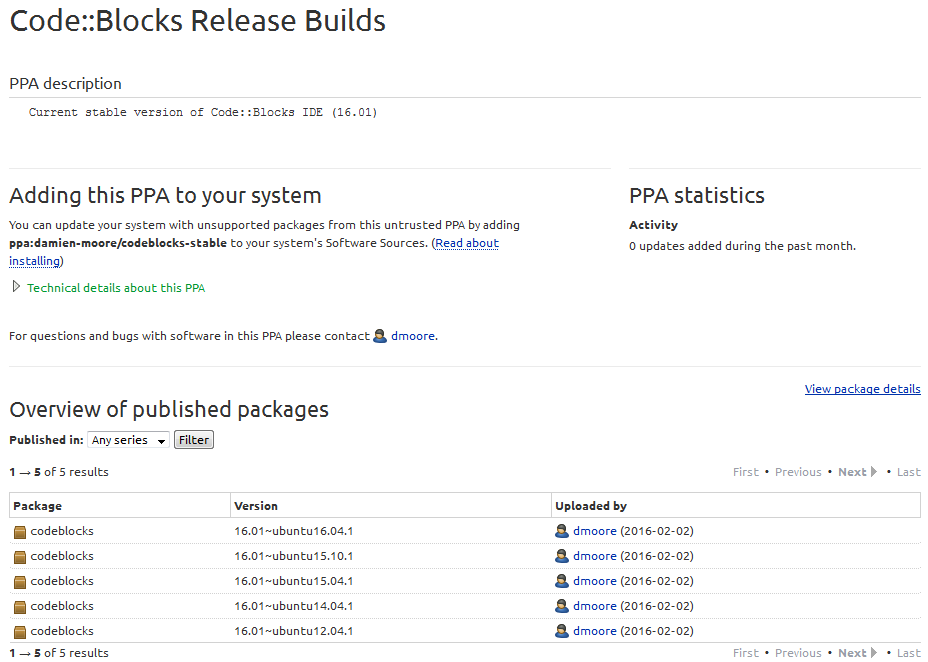
Task: Click the Previous pagination label above the table
Action: click(x=798, y=472)
